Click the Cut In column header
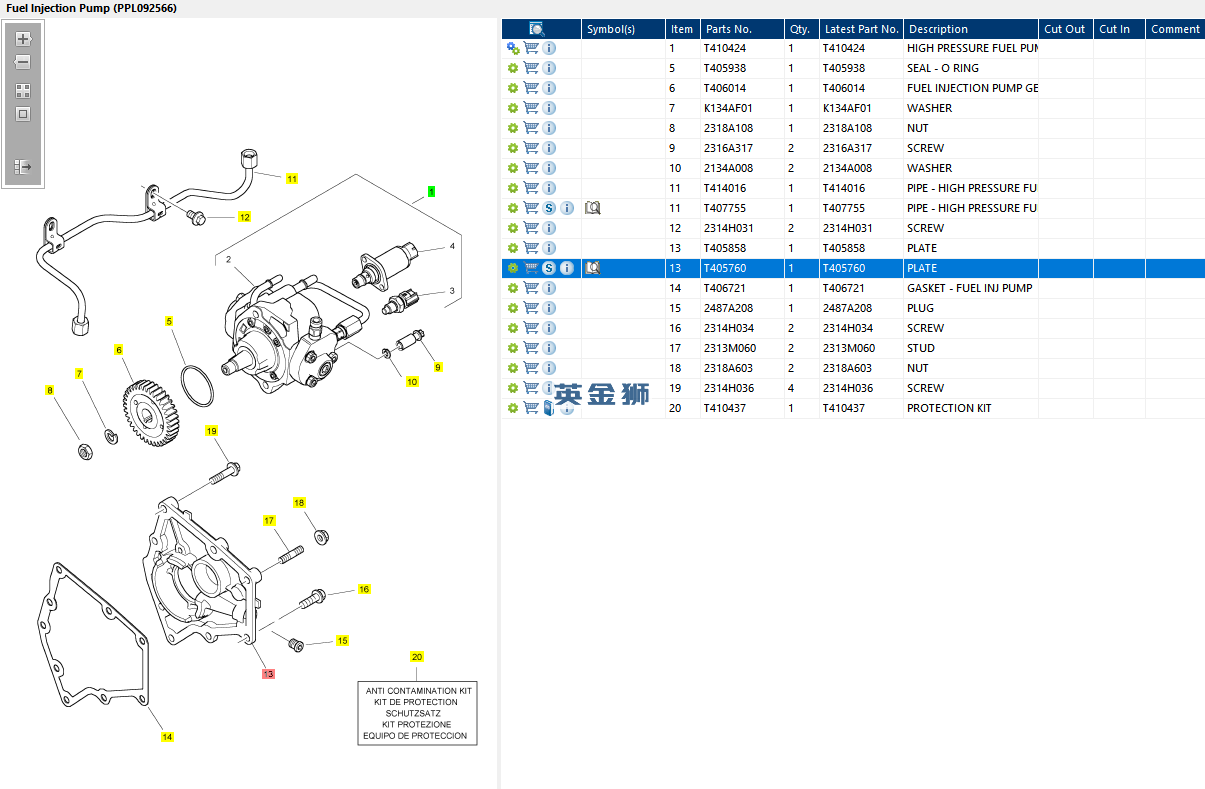This screenshot has height=789, width=1205. (x=1119, y=29)
